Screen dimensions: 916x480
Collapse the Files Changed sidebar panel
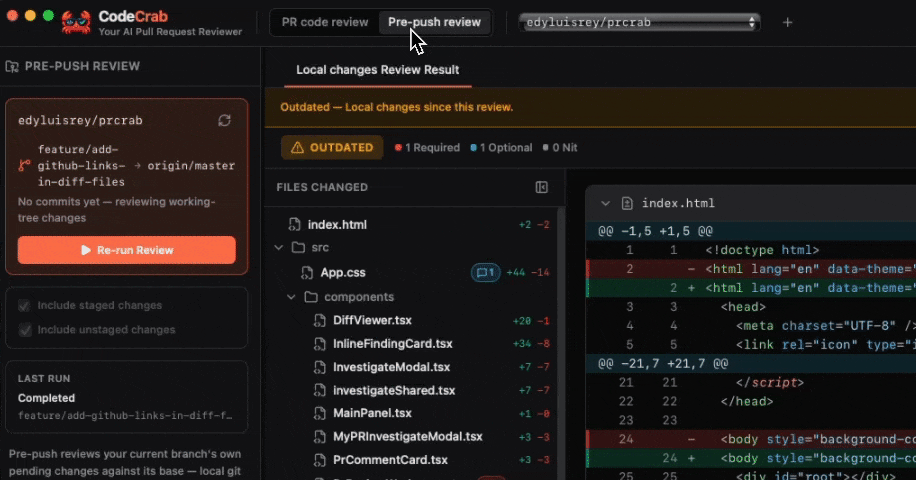click(542, 187)
